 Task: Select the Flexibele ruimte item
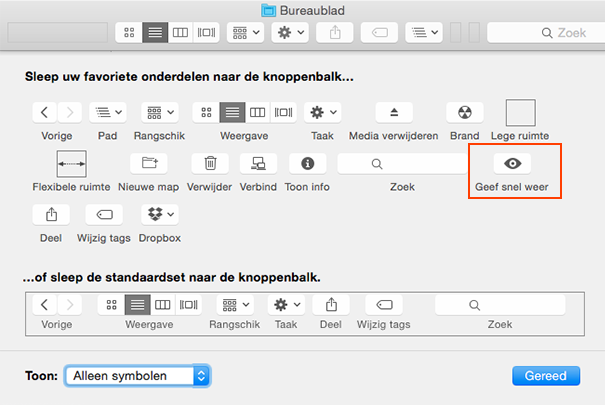pos(71,164)
